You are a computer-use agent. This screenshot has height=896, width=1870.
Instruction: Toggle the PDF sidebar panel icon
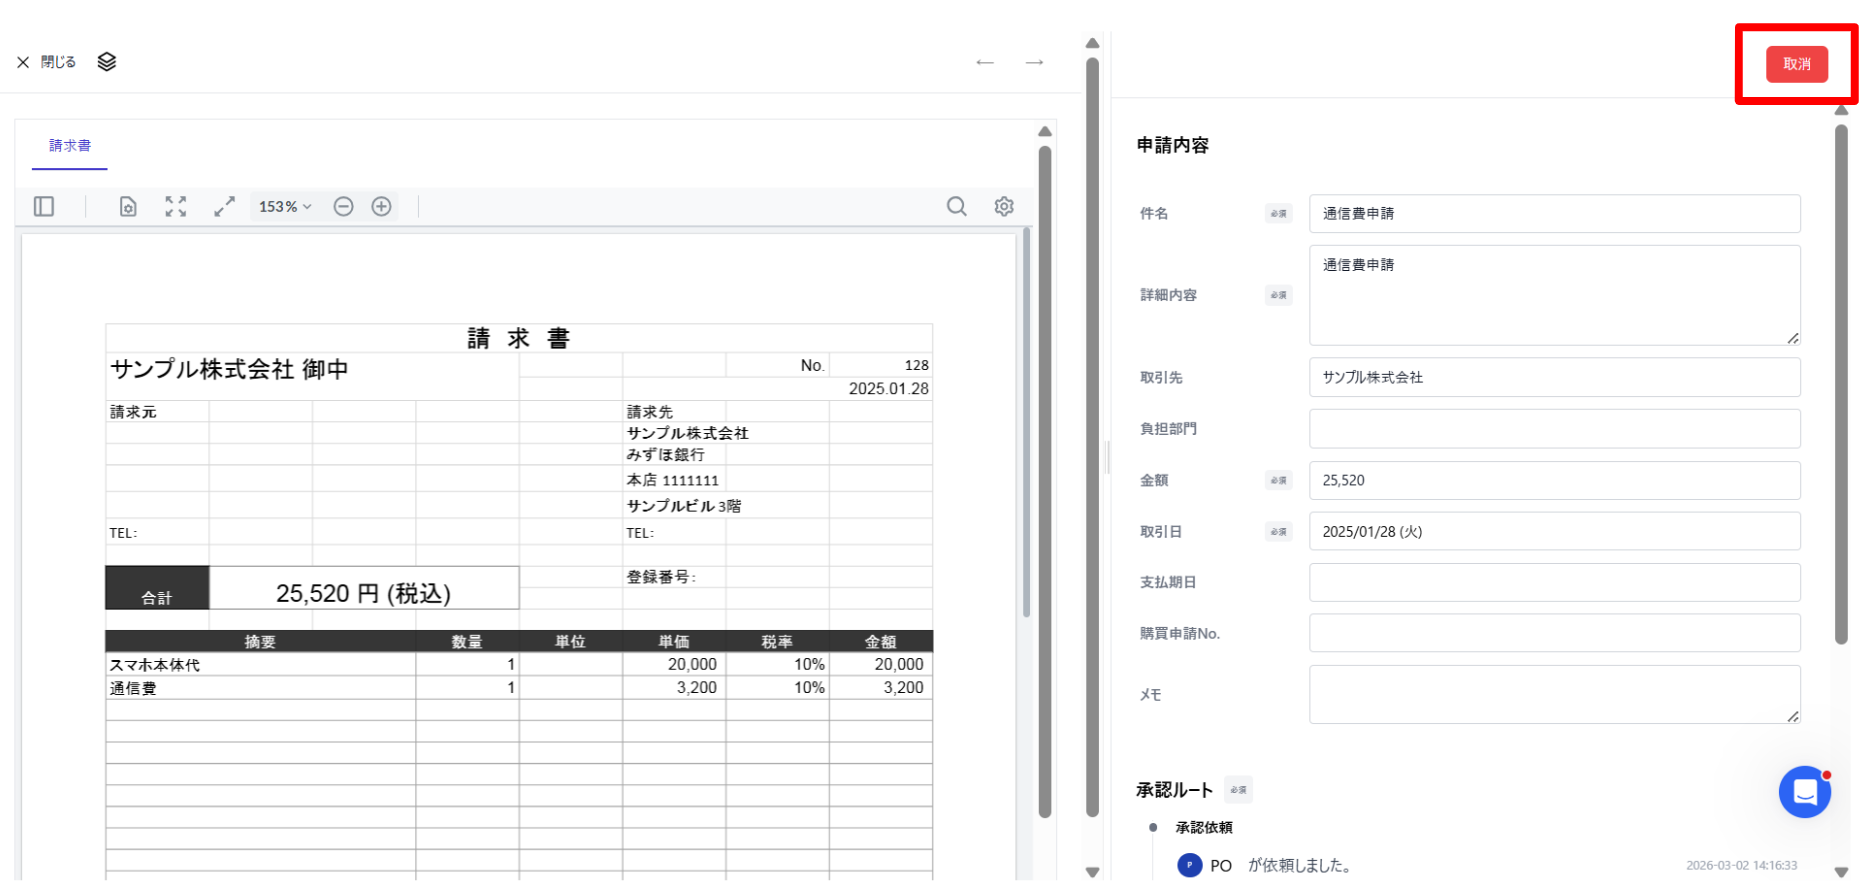(44, 206)
